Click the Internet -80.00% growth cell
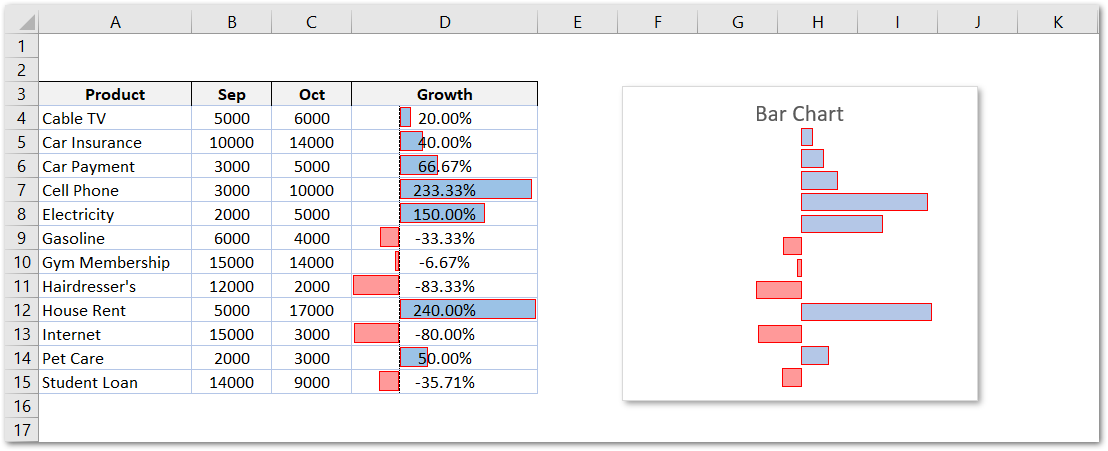 (x=444, y=334)
